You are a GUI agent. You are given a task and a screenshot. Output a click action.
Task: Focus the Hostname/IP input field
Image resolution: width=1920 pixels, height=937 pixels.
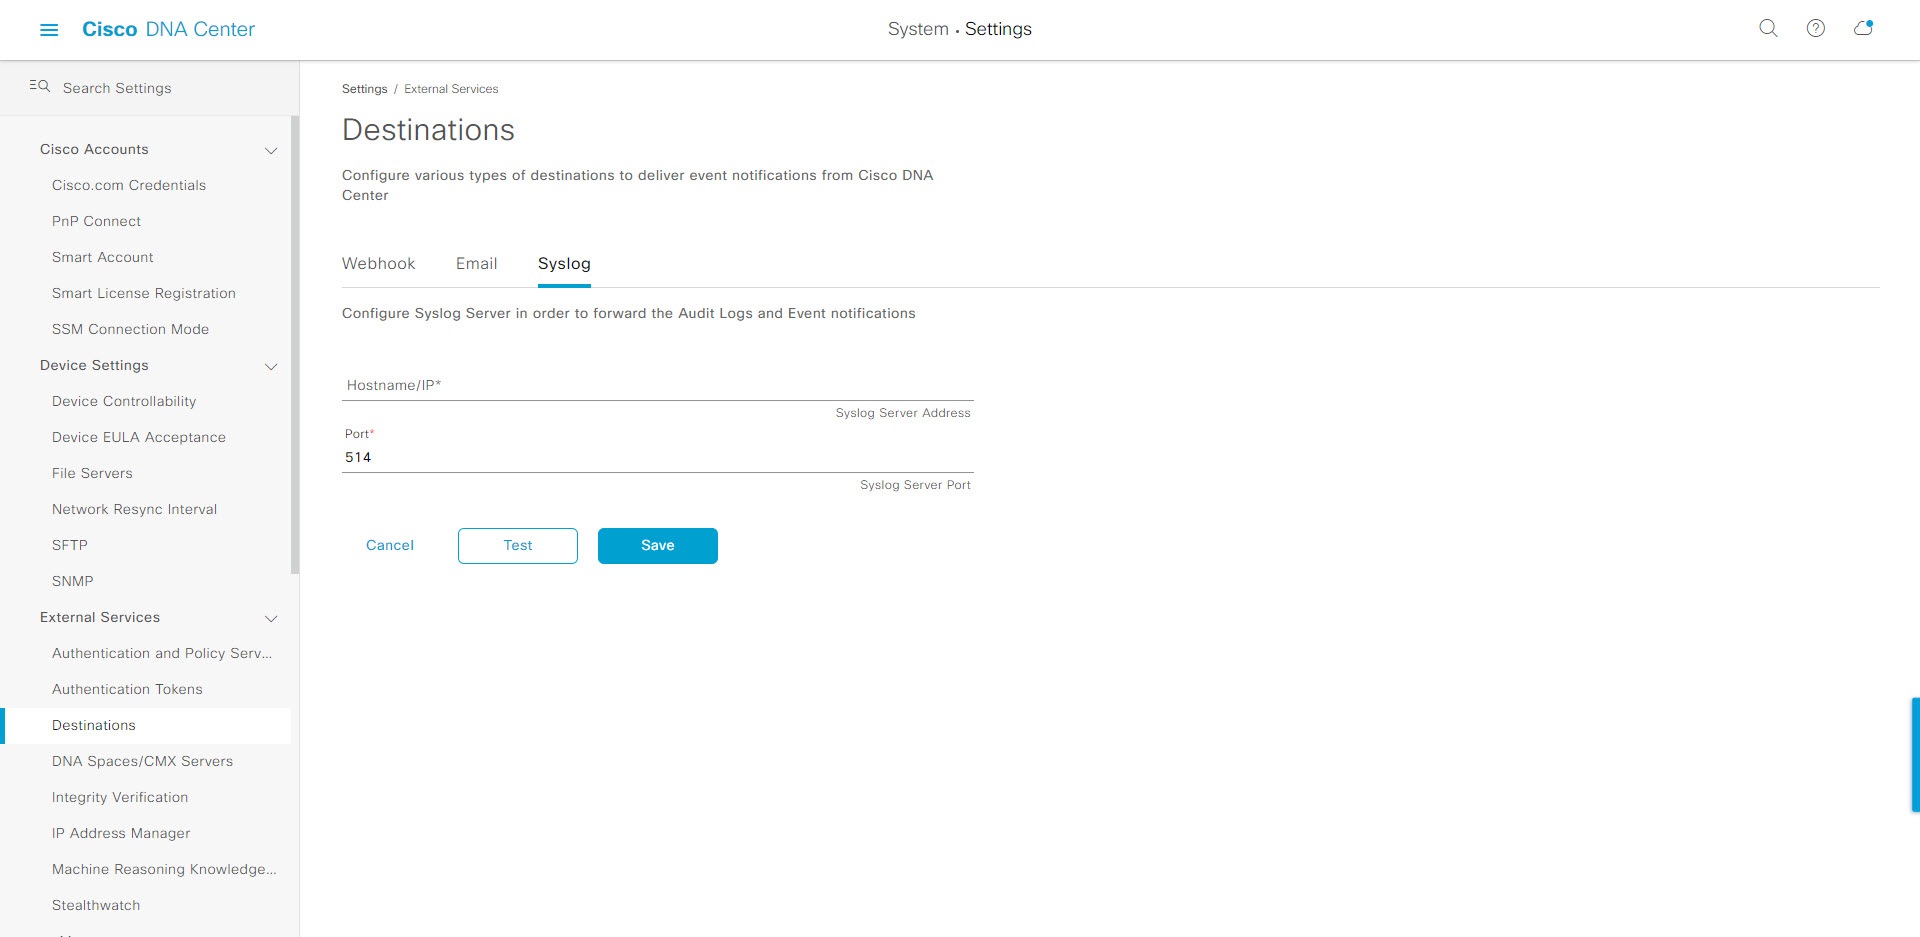[657, 385]
